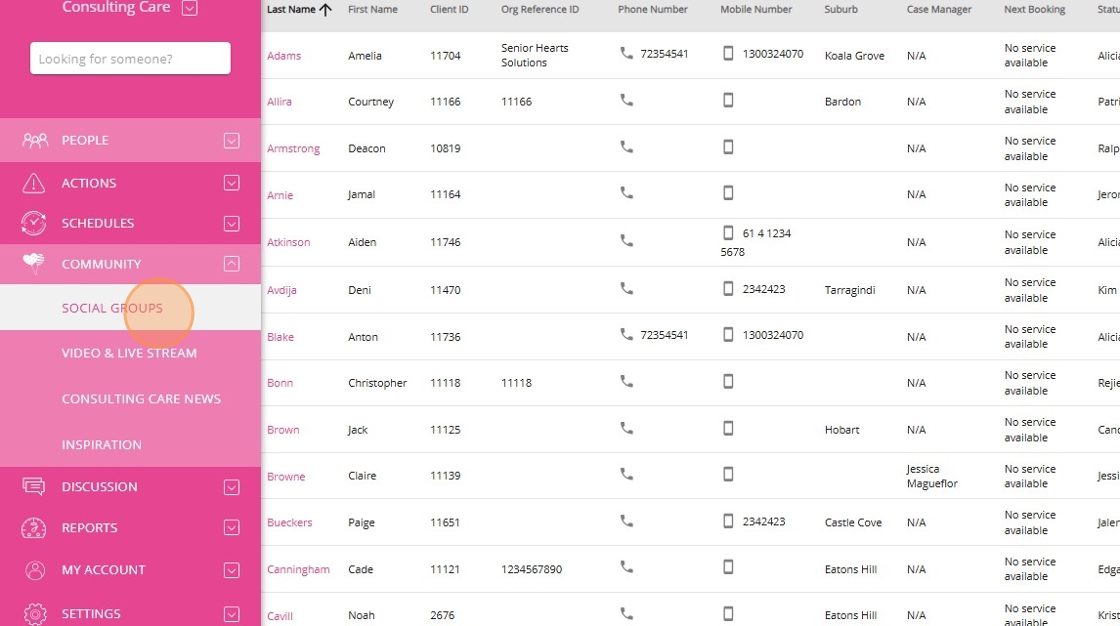Click Castle Cove suburb cell

pos(853,522)
